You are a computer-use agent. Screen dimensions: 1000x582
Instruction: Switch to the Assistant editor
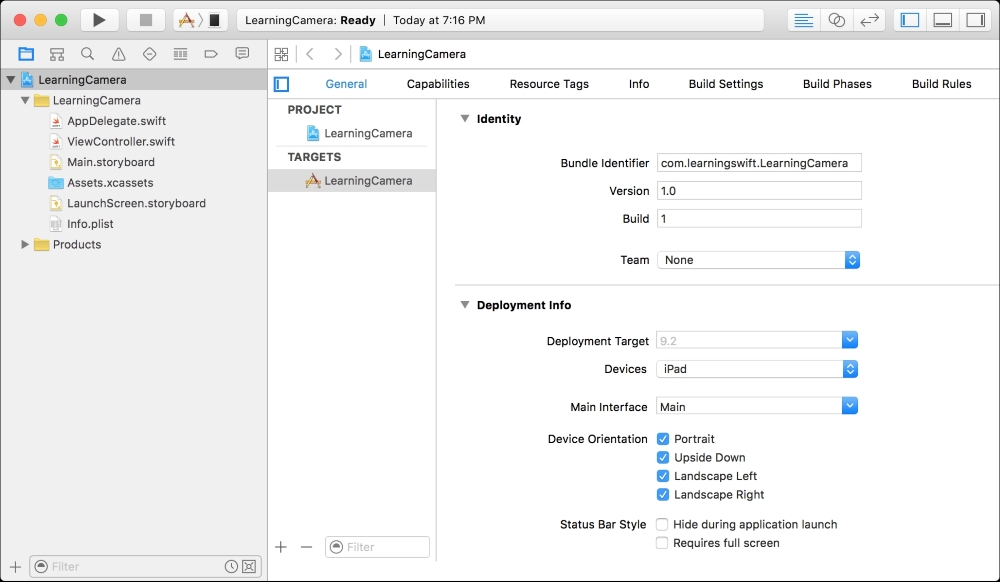pyautogui.click(x=838, y=19)
